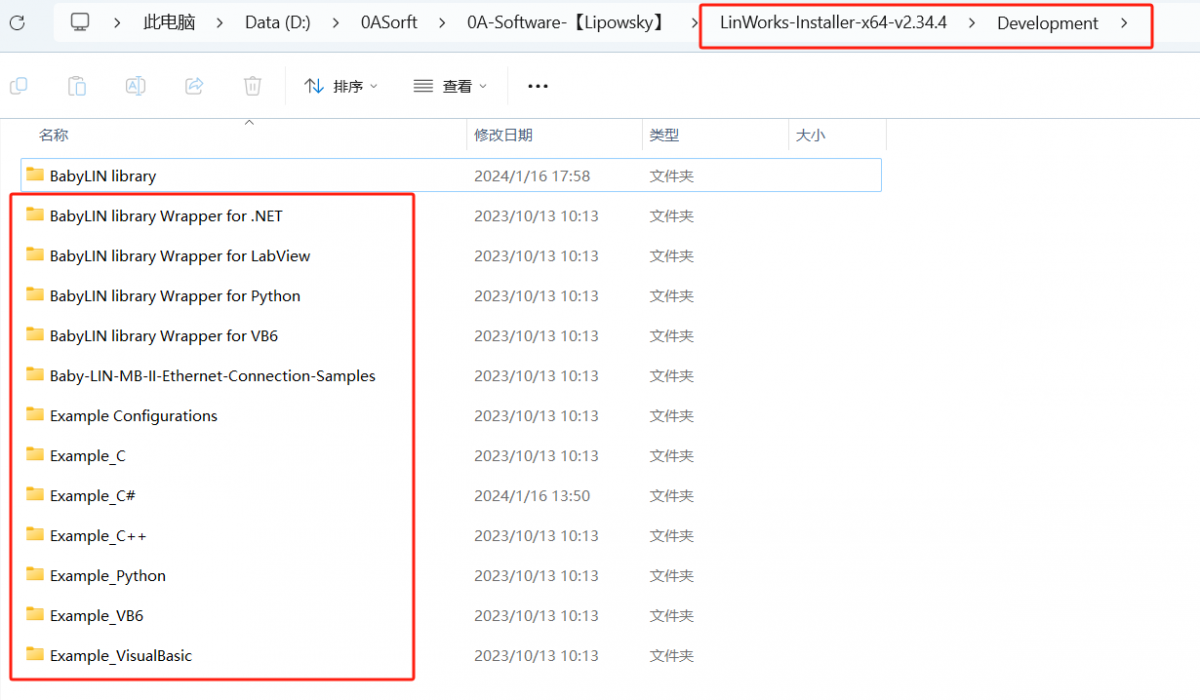Click 类型 column header
Screen dimensions: 1200x700
pos(664,135)
